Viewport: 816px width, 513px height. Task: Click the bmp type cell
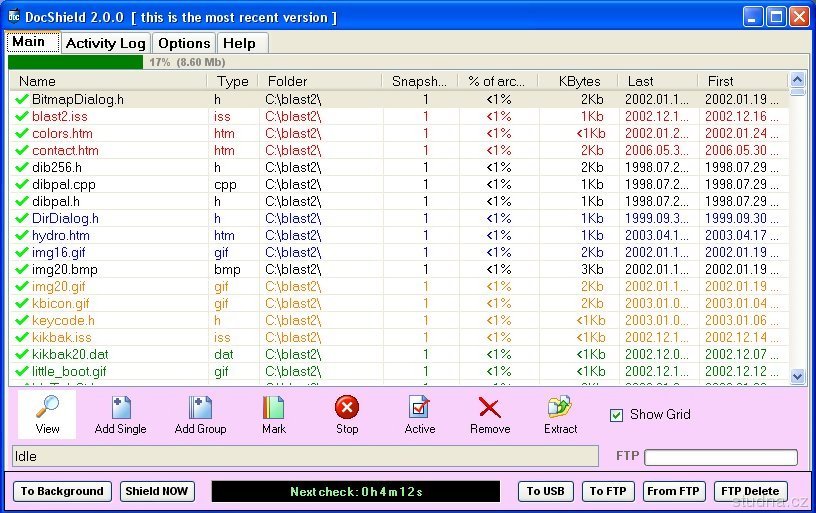(x=227, y=270)
